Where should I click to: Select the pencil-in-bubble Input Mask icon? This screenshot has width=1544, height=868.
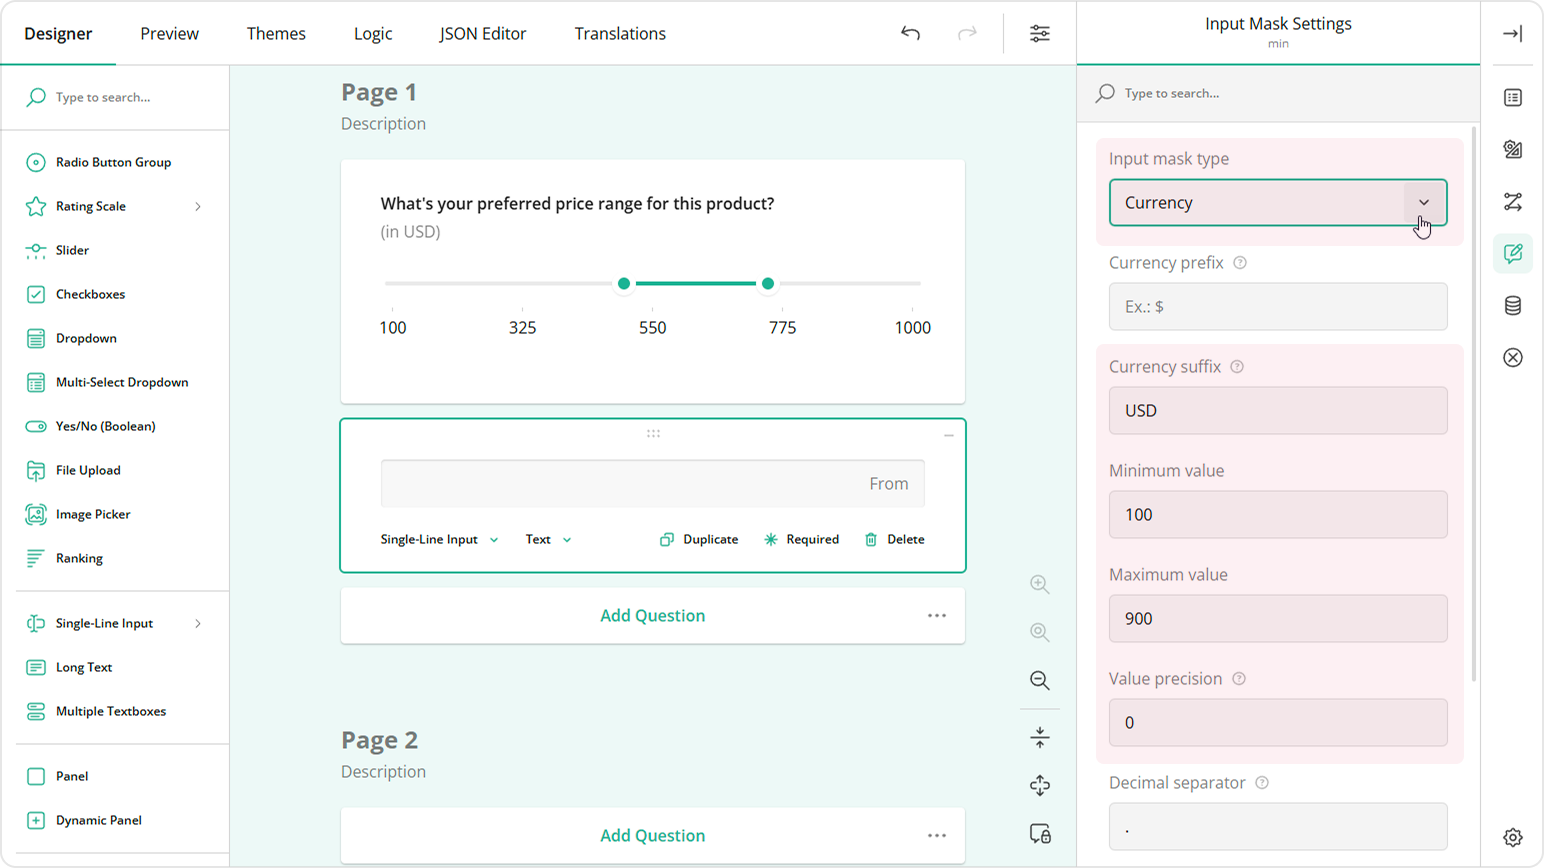[1513, 253]
